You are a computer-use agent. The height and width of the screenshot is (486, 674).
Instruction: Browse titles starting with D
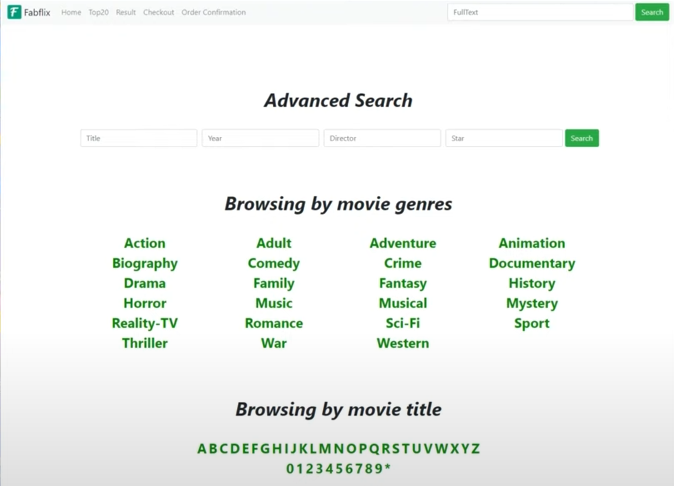coord(235,449)
